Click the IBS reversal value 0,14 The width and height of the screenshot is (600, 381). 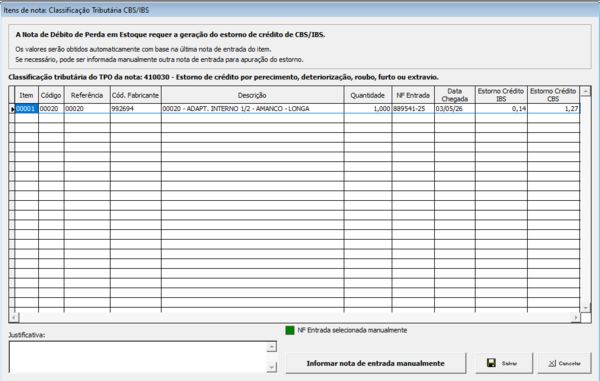pyautogui.click(x=501, y=109)
